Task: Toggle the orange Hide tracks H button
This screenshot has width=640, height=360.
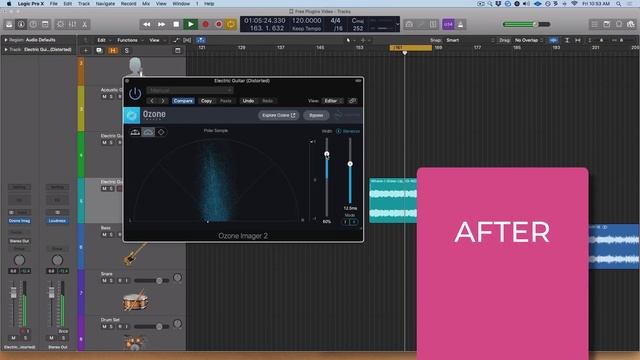Action: coord(113,51)
